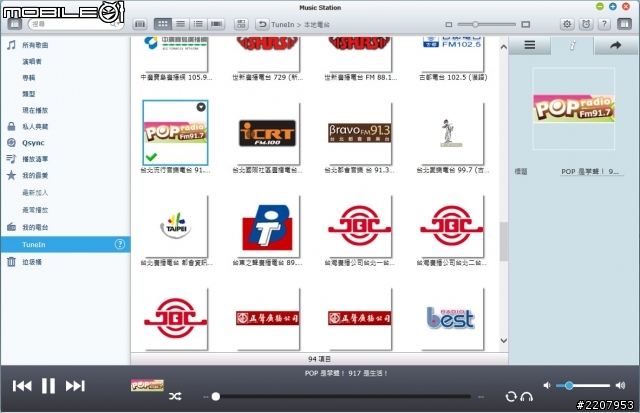Select the thumbnail grid view button
Viewport: 640px width, 413px height.
click(162, 24)
